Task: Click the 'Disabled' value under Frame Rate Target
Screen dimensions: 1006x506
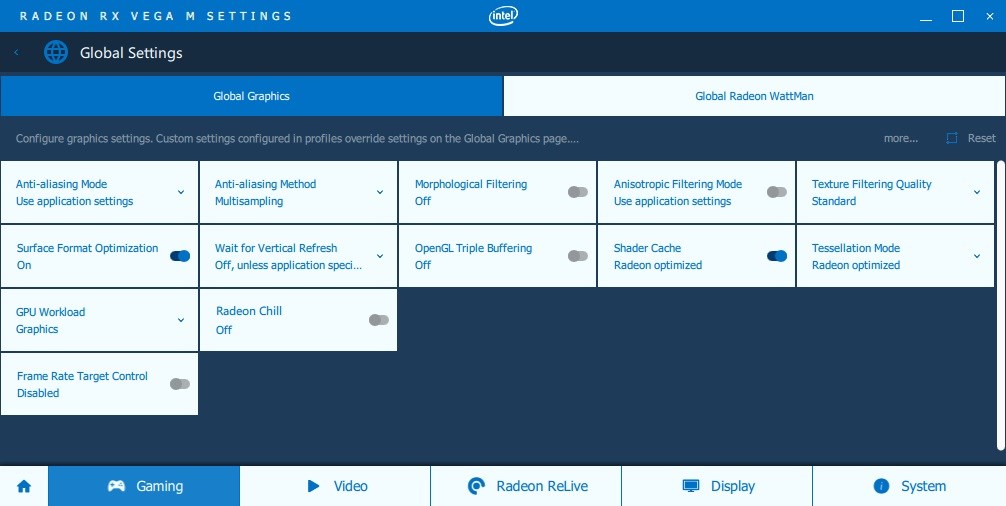Action: pos(38,393)
